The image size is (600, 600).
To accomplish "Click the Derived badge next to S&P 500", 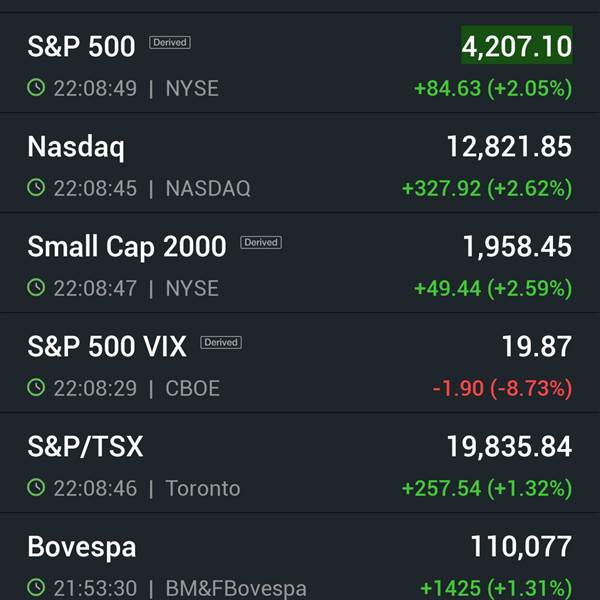I will click(170, 42).
